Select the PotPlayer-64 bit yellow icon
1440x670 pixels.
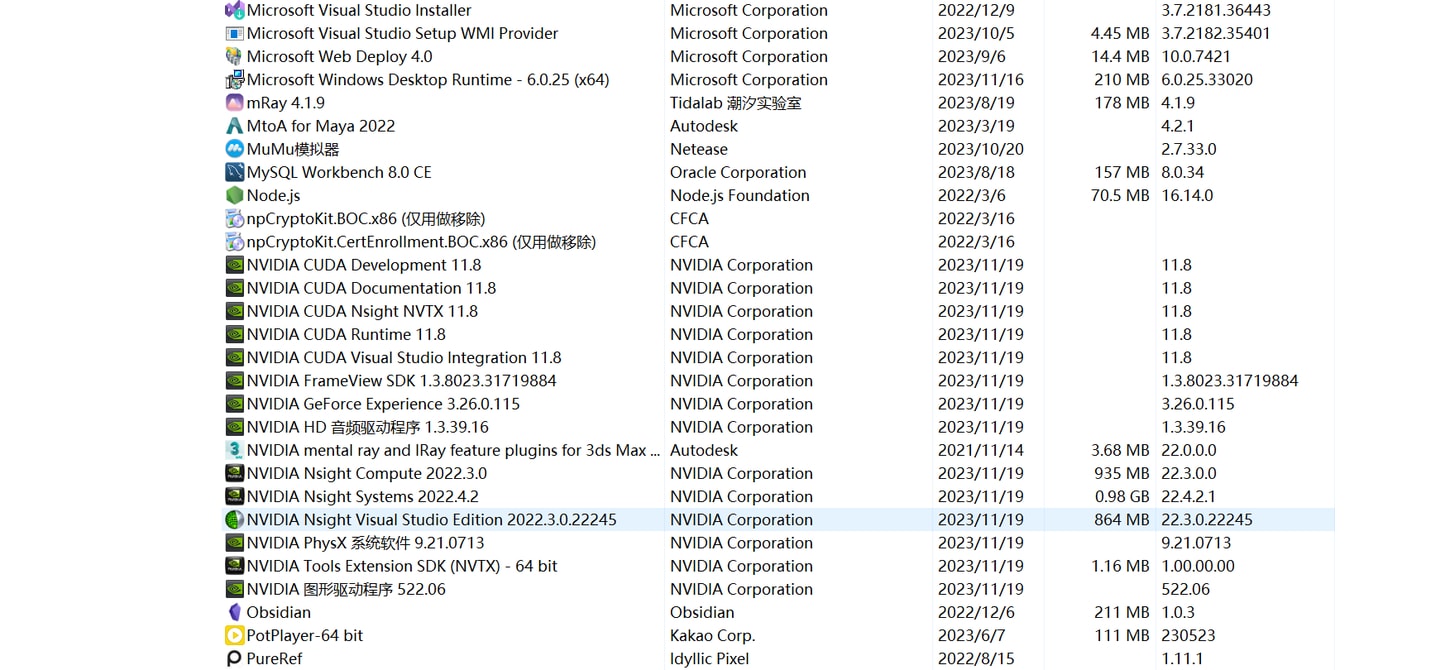click(234, 635)
